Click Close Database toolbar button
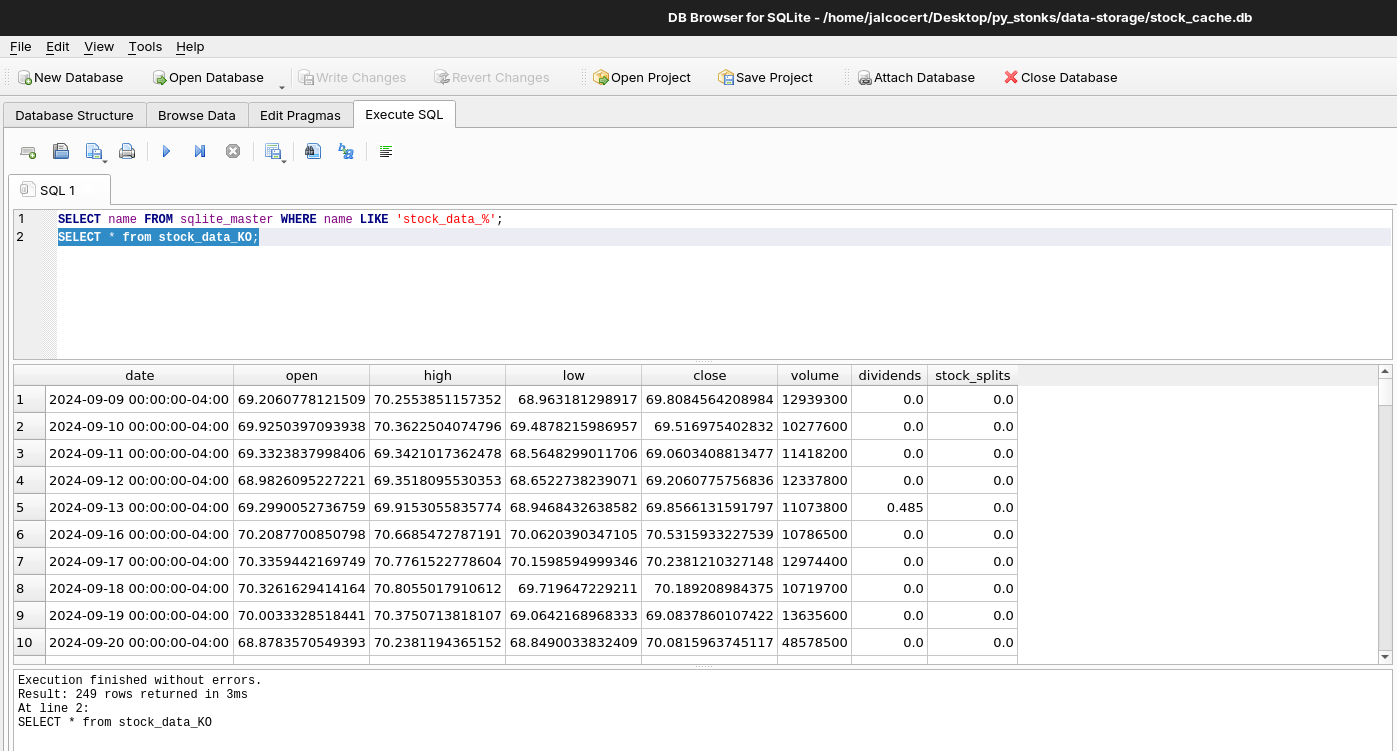The image size is (1397, 751). click(x=1061, y=77)
